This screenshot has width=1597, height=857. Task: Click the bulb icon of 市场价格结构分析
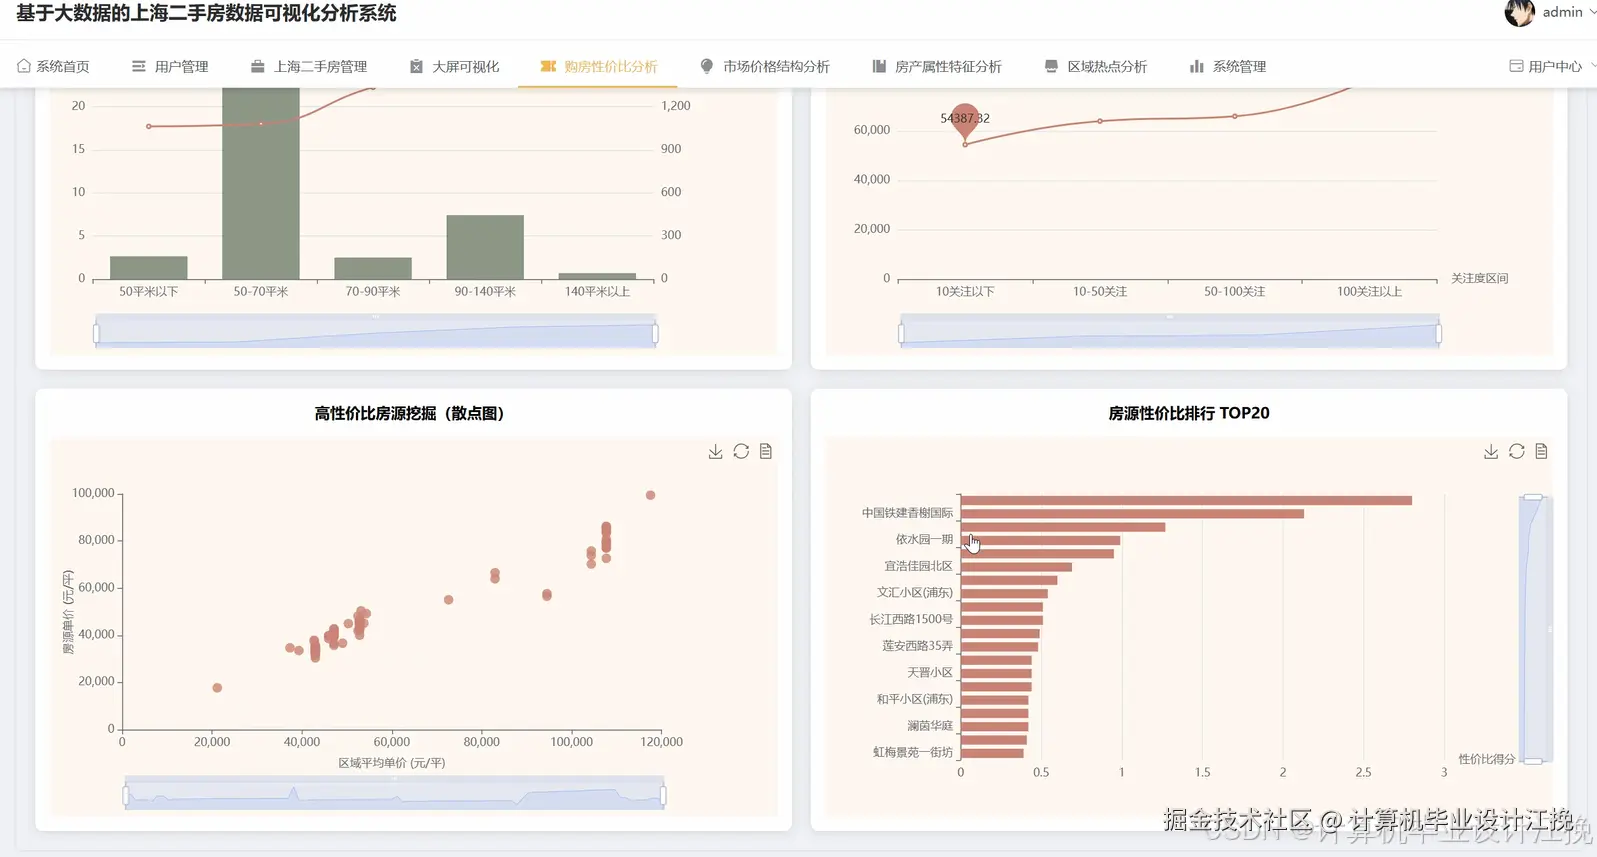[x=707, y=66]
